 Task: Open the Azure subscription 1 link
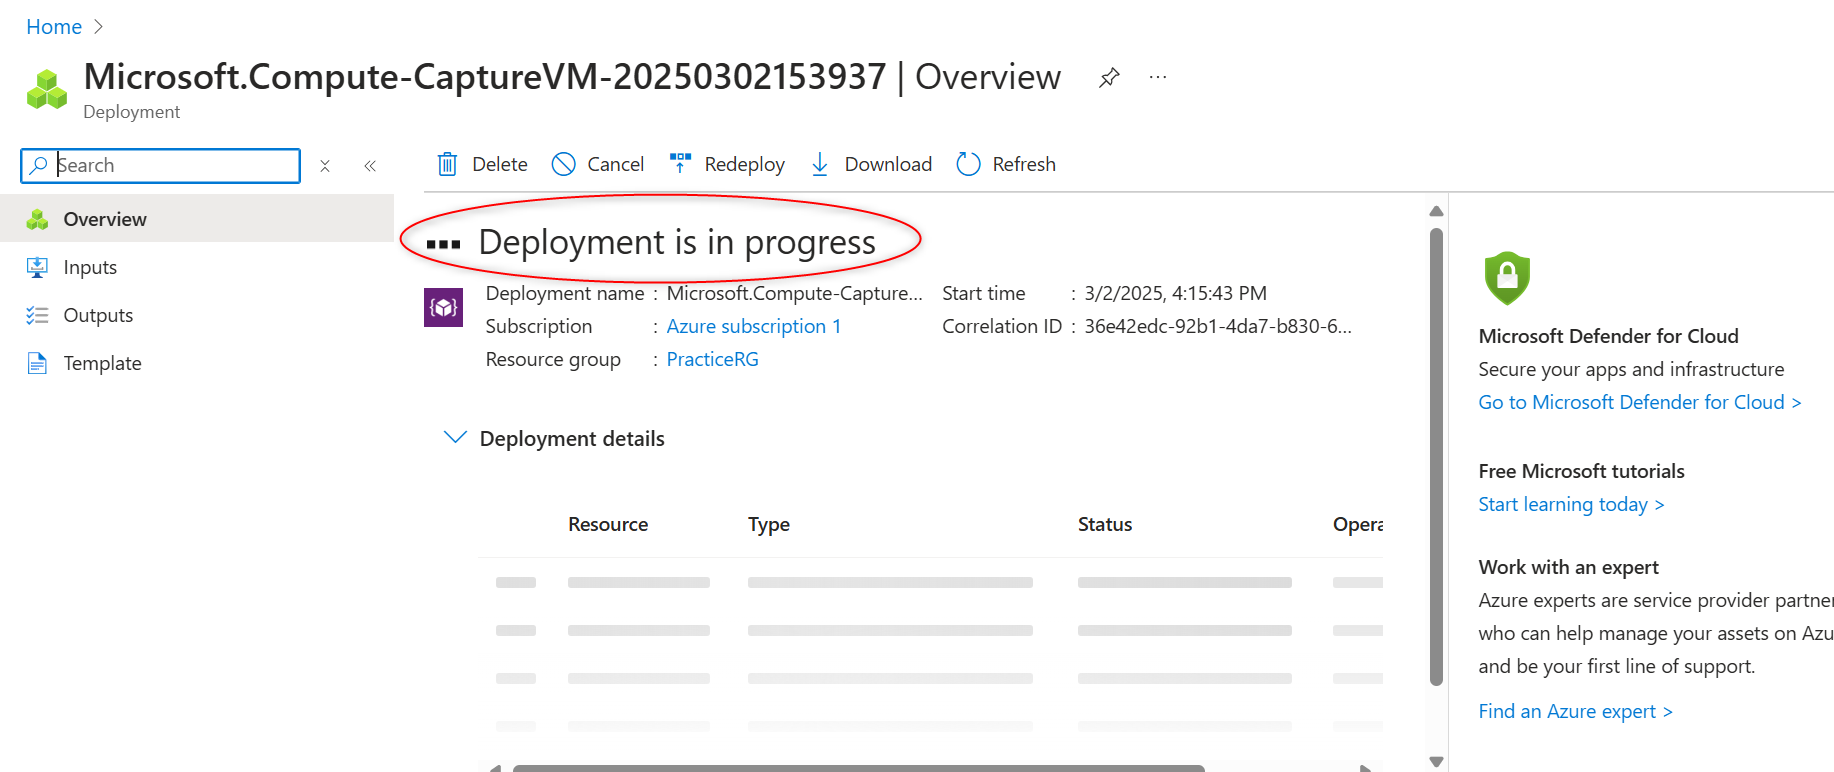(754, 326)
